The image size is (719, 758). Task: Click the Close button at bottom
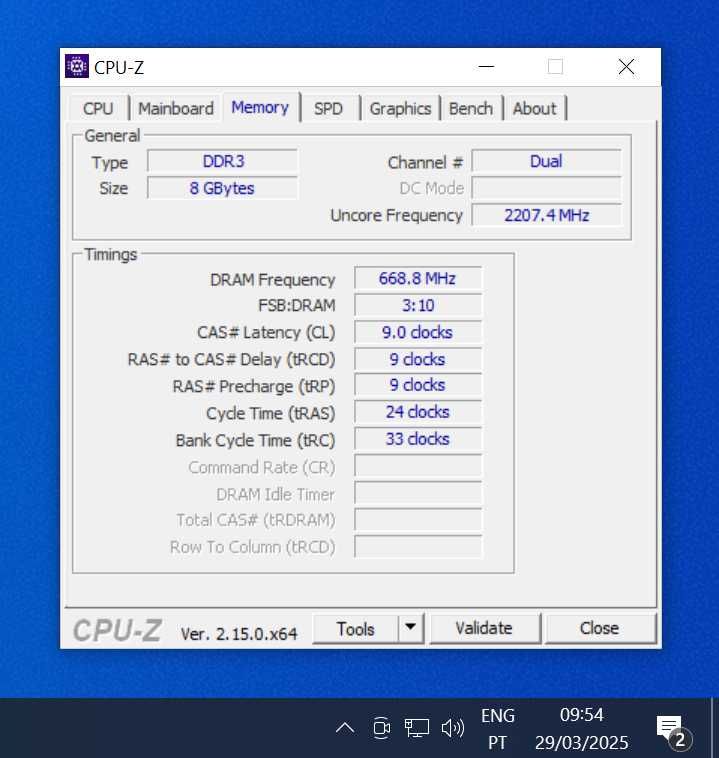coord(600,628)
